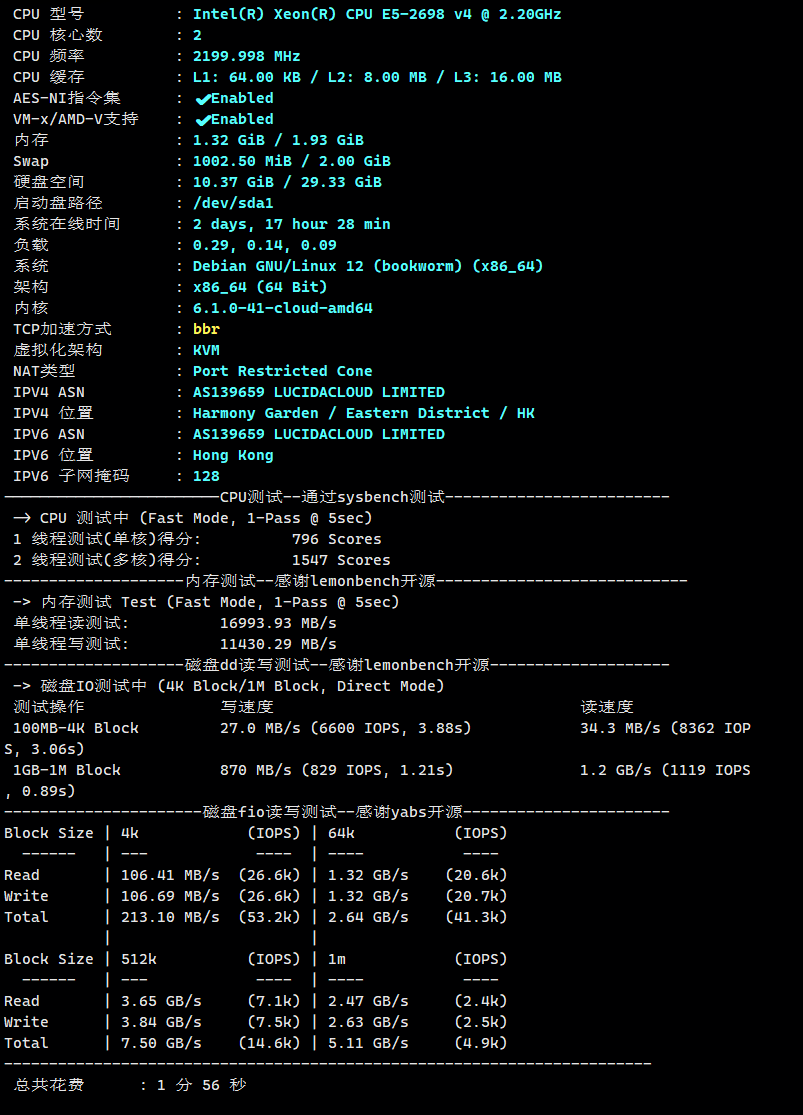This screenshot has height=1115, width=803.
Task: Click the arrow before CPU 测试中
Action: (23, 518)
